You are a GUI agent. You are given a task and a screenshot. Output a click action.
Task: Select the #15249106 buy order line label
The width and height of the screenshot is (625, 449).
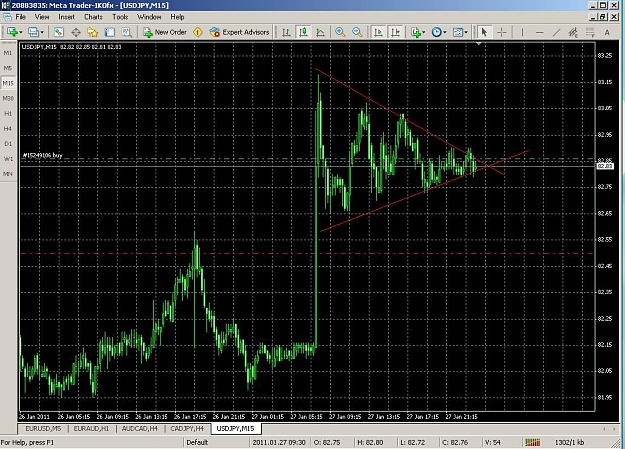[x=42, y=155]
